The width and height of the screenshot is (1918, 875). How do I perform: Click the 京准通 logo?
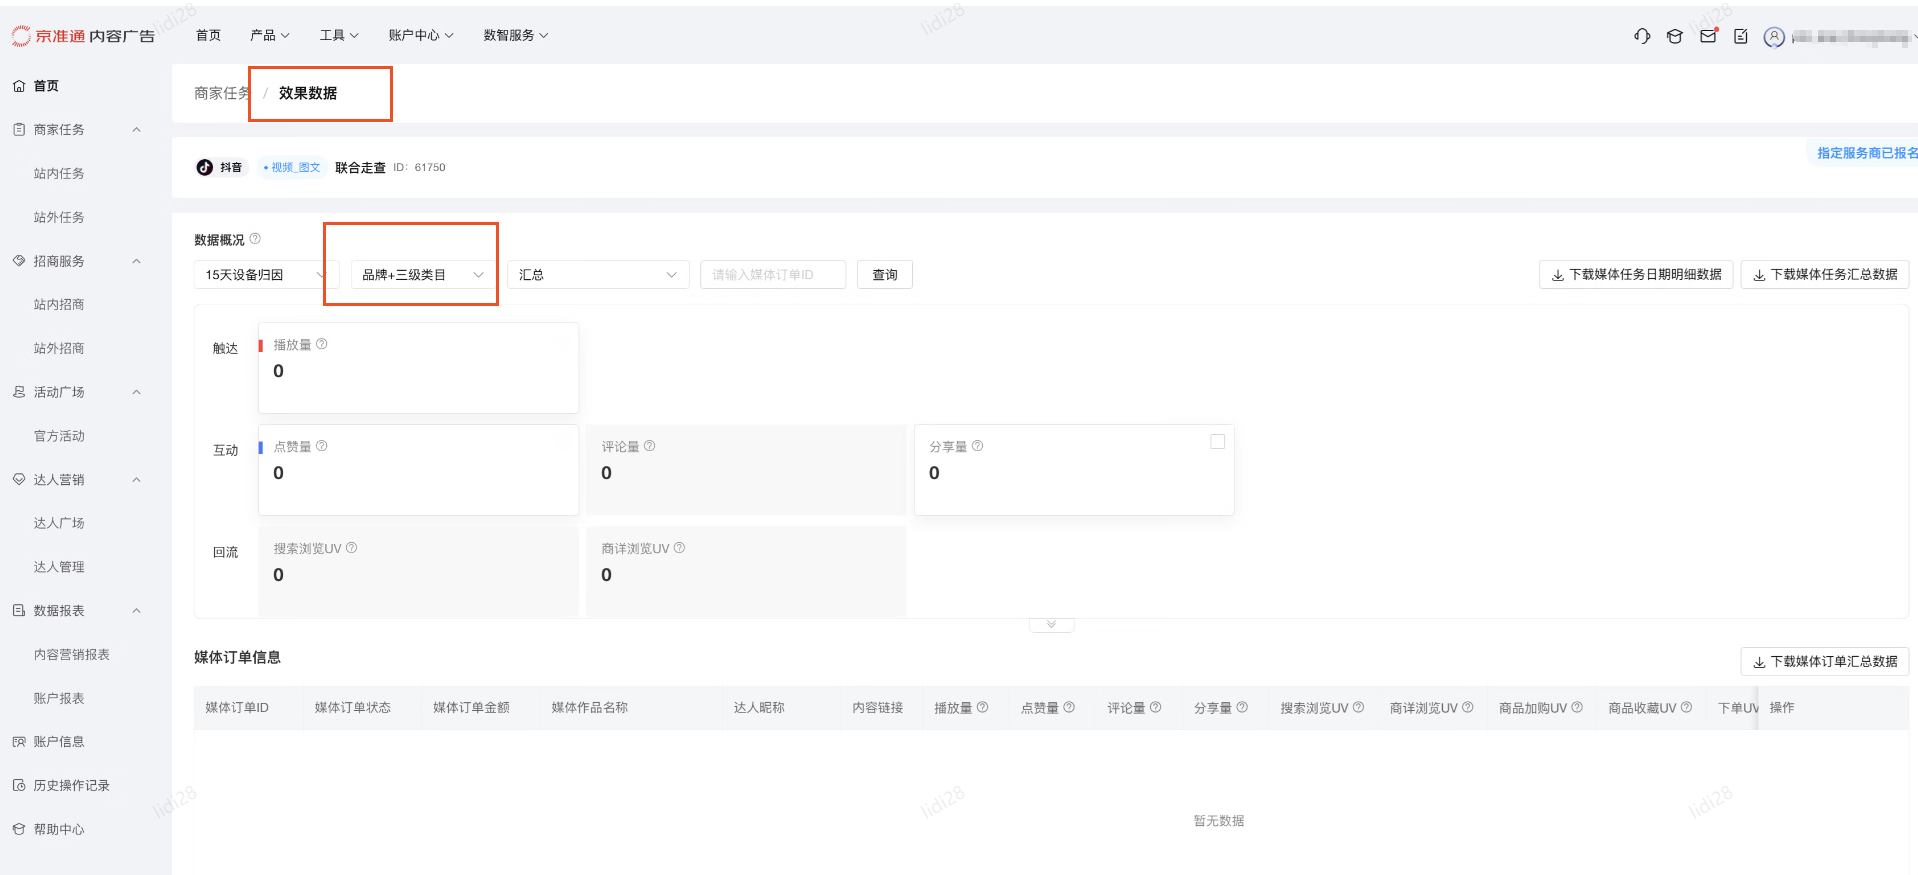(83, 36)
